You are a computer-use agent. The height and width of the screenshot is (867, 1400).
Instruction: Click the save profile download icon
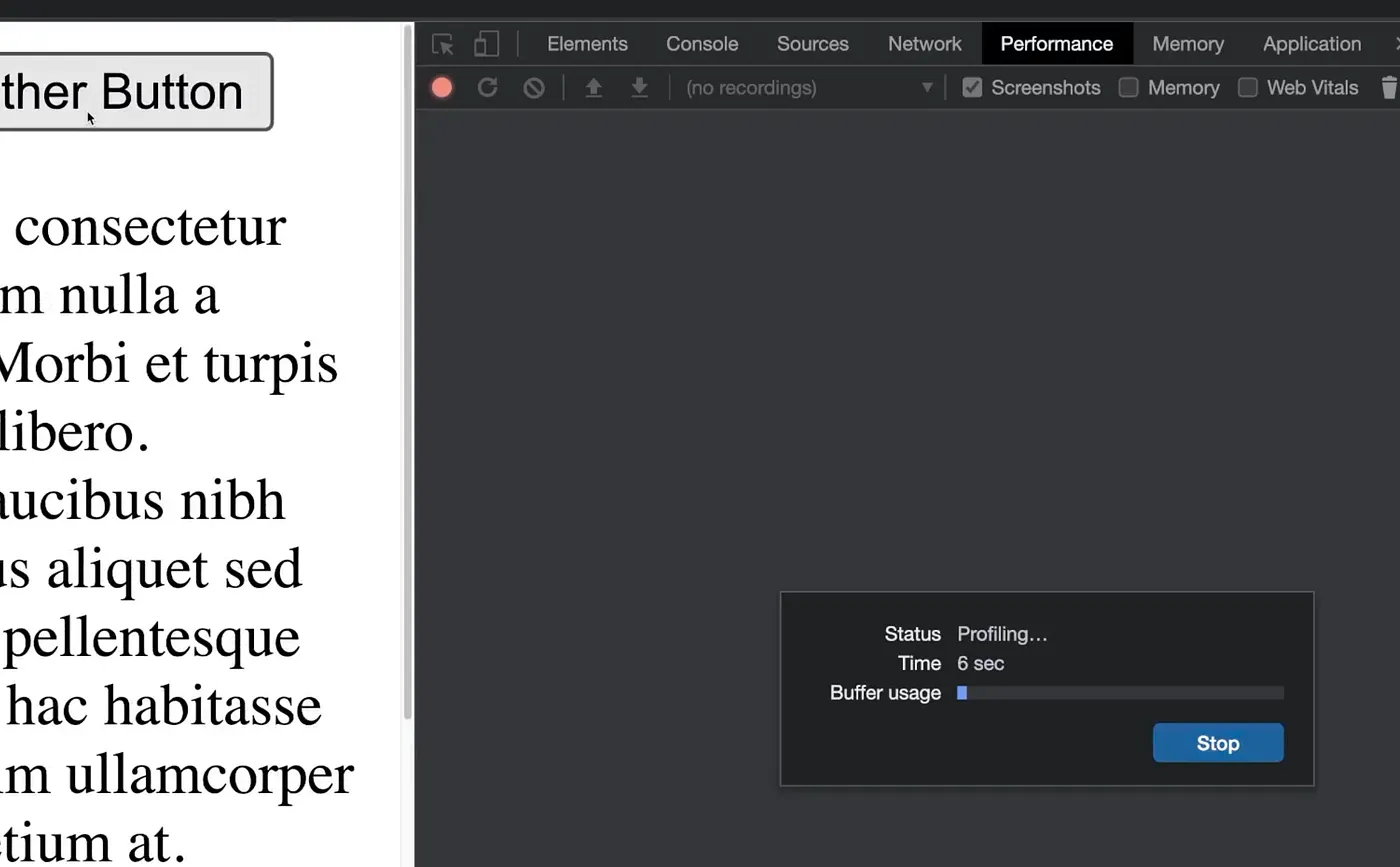click(x=640, y=88)
